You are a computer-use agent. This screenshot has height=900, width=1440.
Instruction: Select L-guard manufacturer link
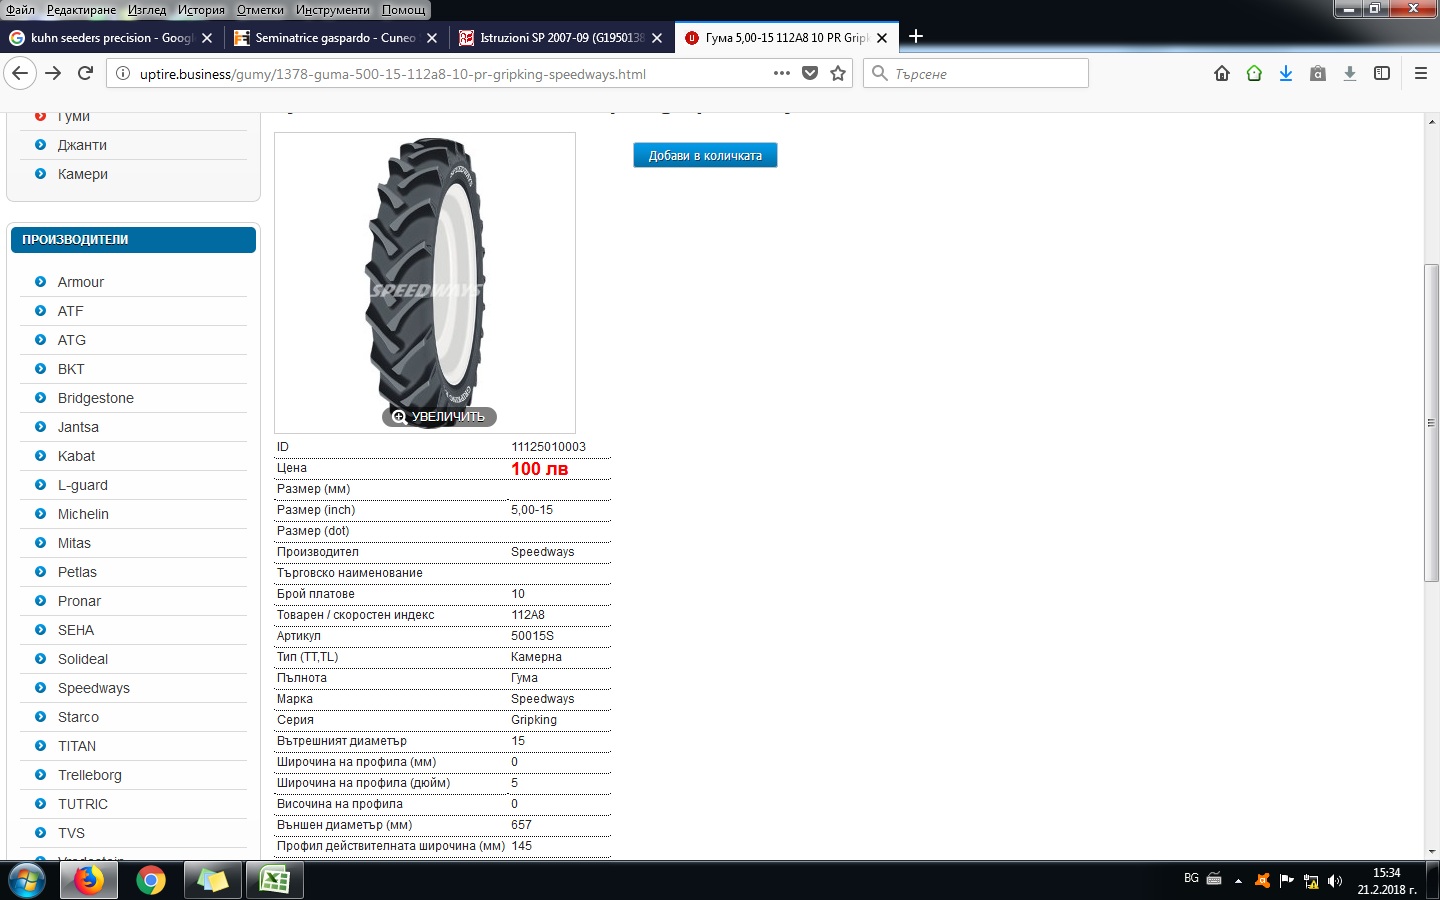(x=83, y=485)
